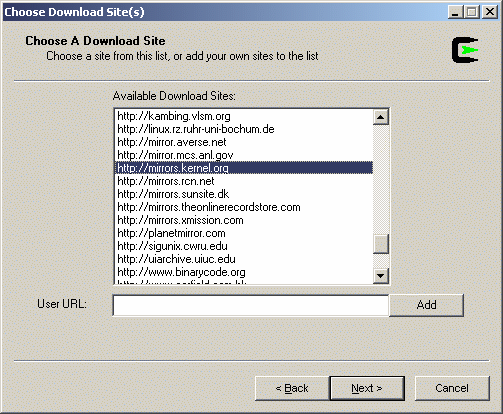Close the setup window
This screenshot has height=414, width=503.
tap(490, 12)
